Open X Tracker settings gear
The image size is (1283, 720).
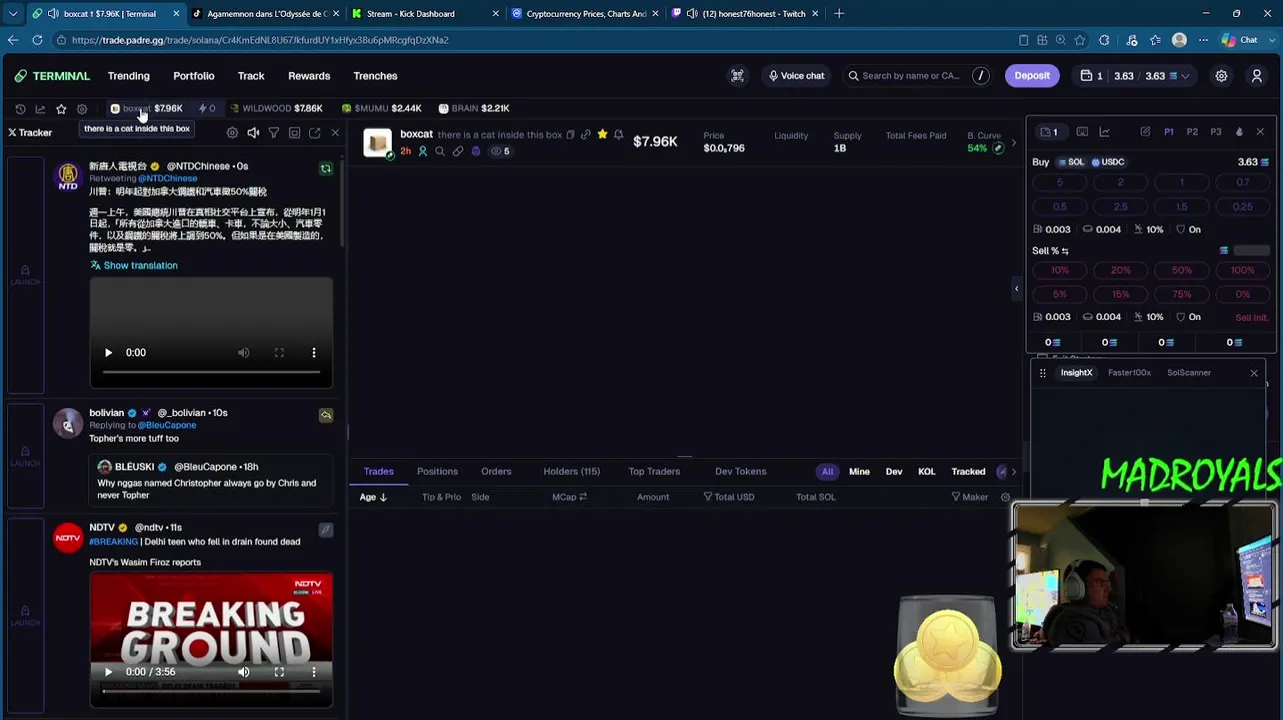point(232,133)
